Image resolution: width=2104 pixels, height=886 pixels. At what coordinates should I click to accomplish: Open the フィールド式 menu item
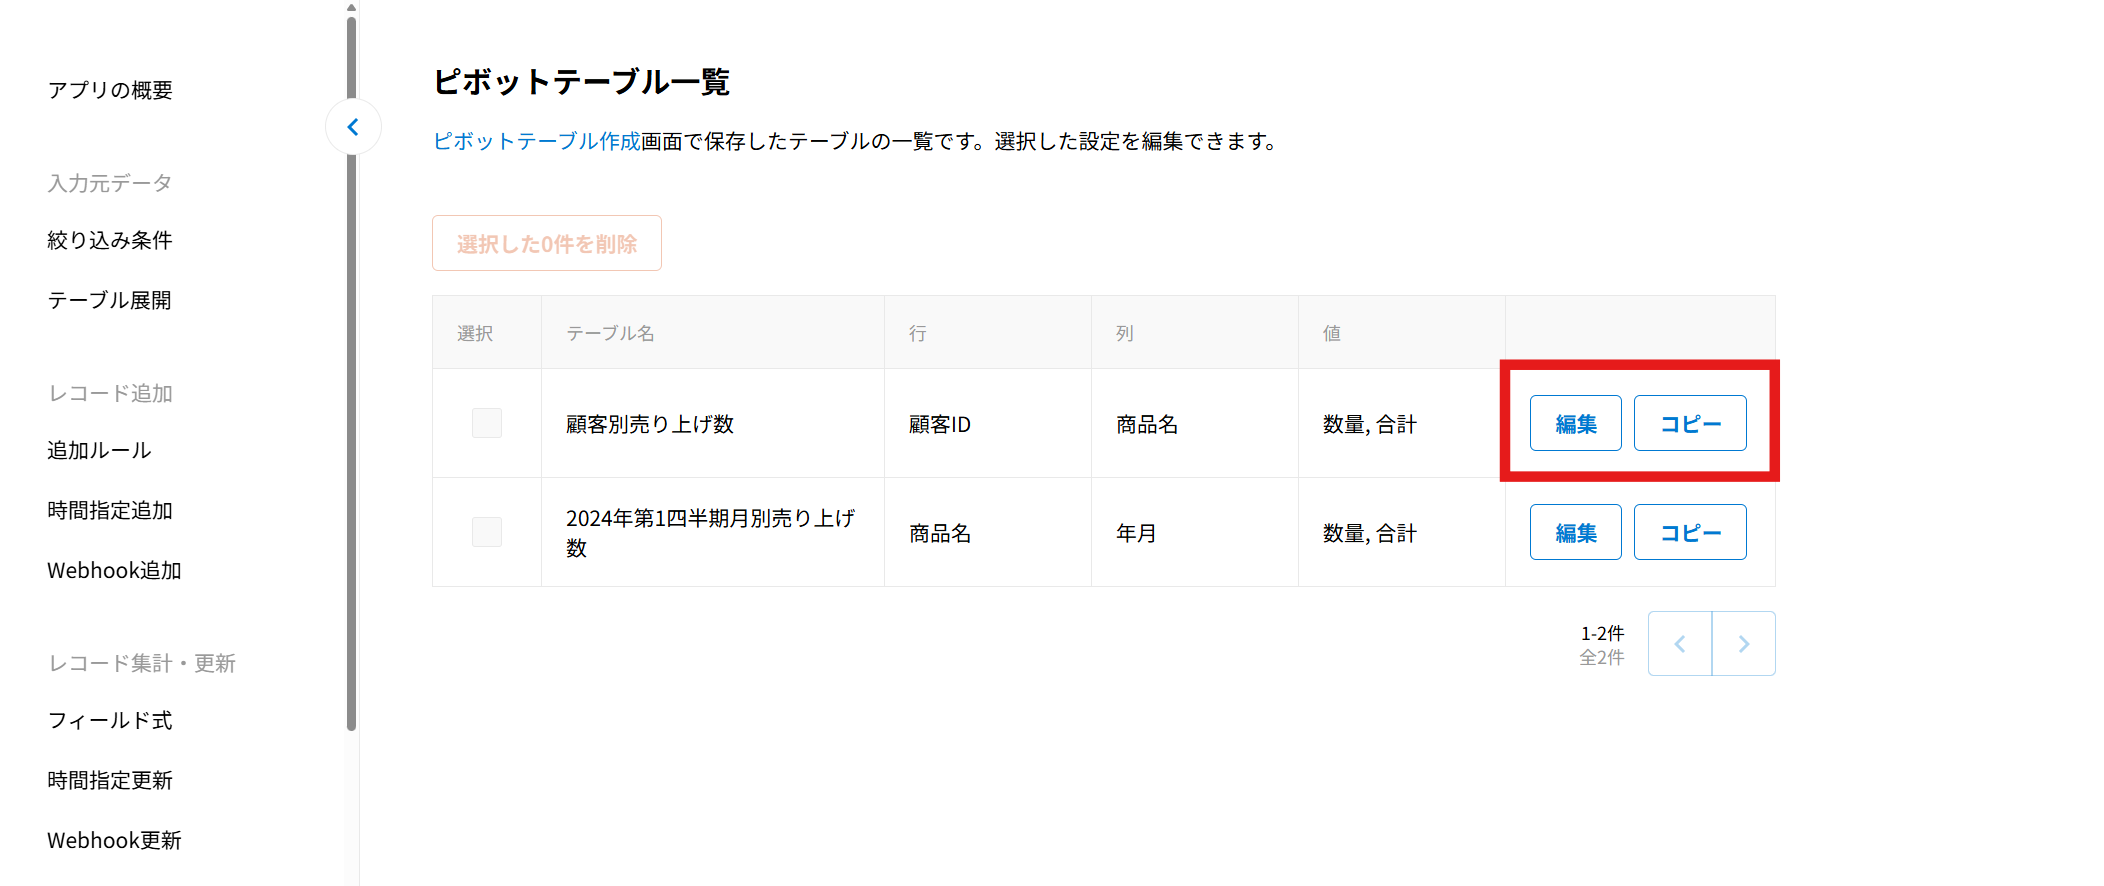point(110,720)
